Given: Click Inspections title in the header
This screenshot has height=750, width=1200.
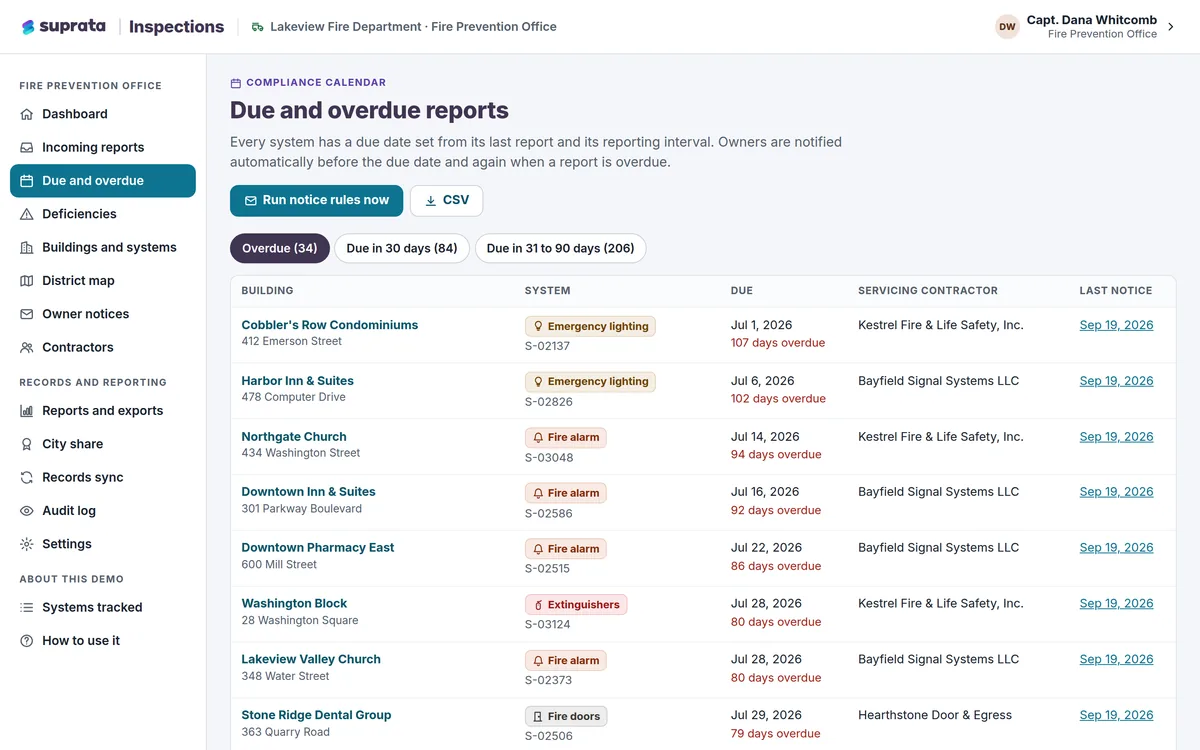Looking at the screenshot, I should coord(176,27).
